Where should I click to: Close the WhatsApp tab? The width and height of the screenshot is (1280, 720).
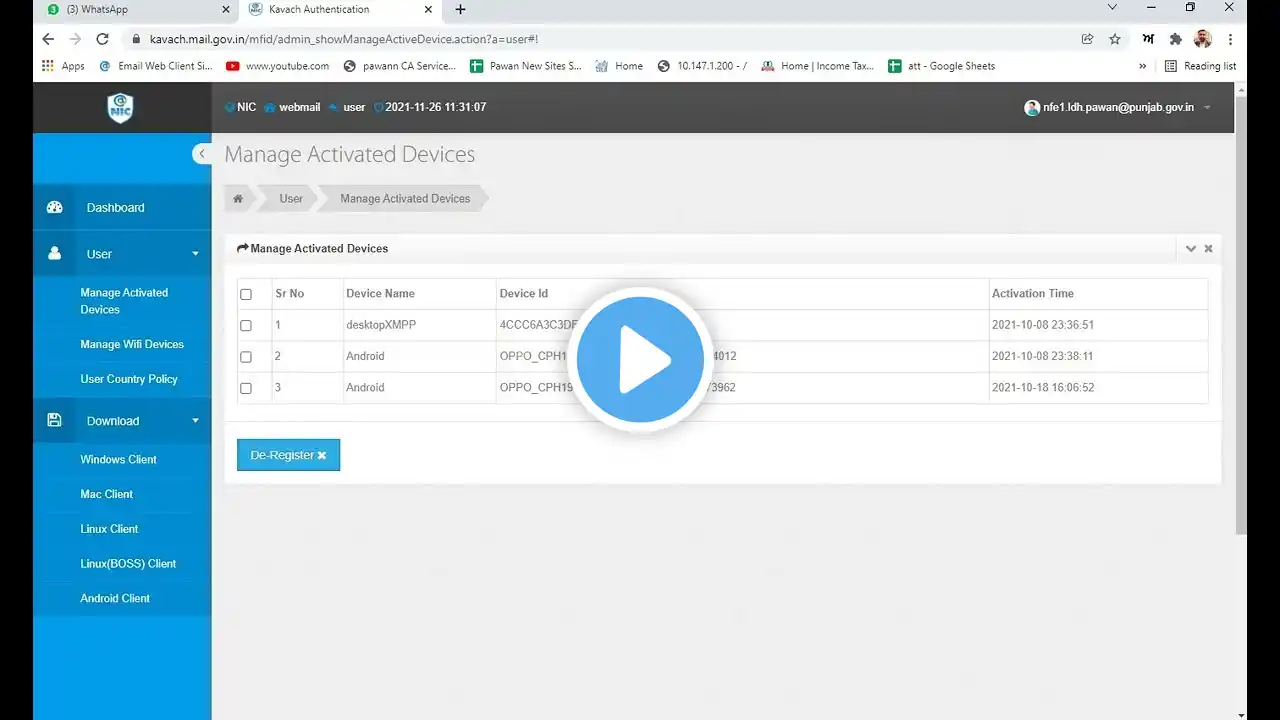pos(224,10)
